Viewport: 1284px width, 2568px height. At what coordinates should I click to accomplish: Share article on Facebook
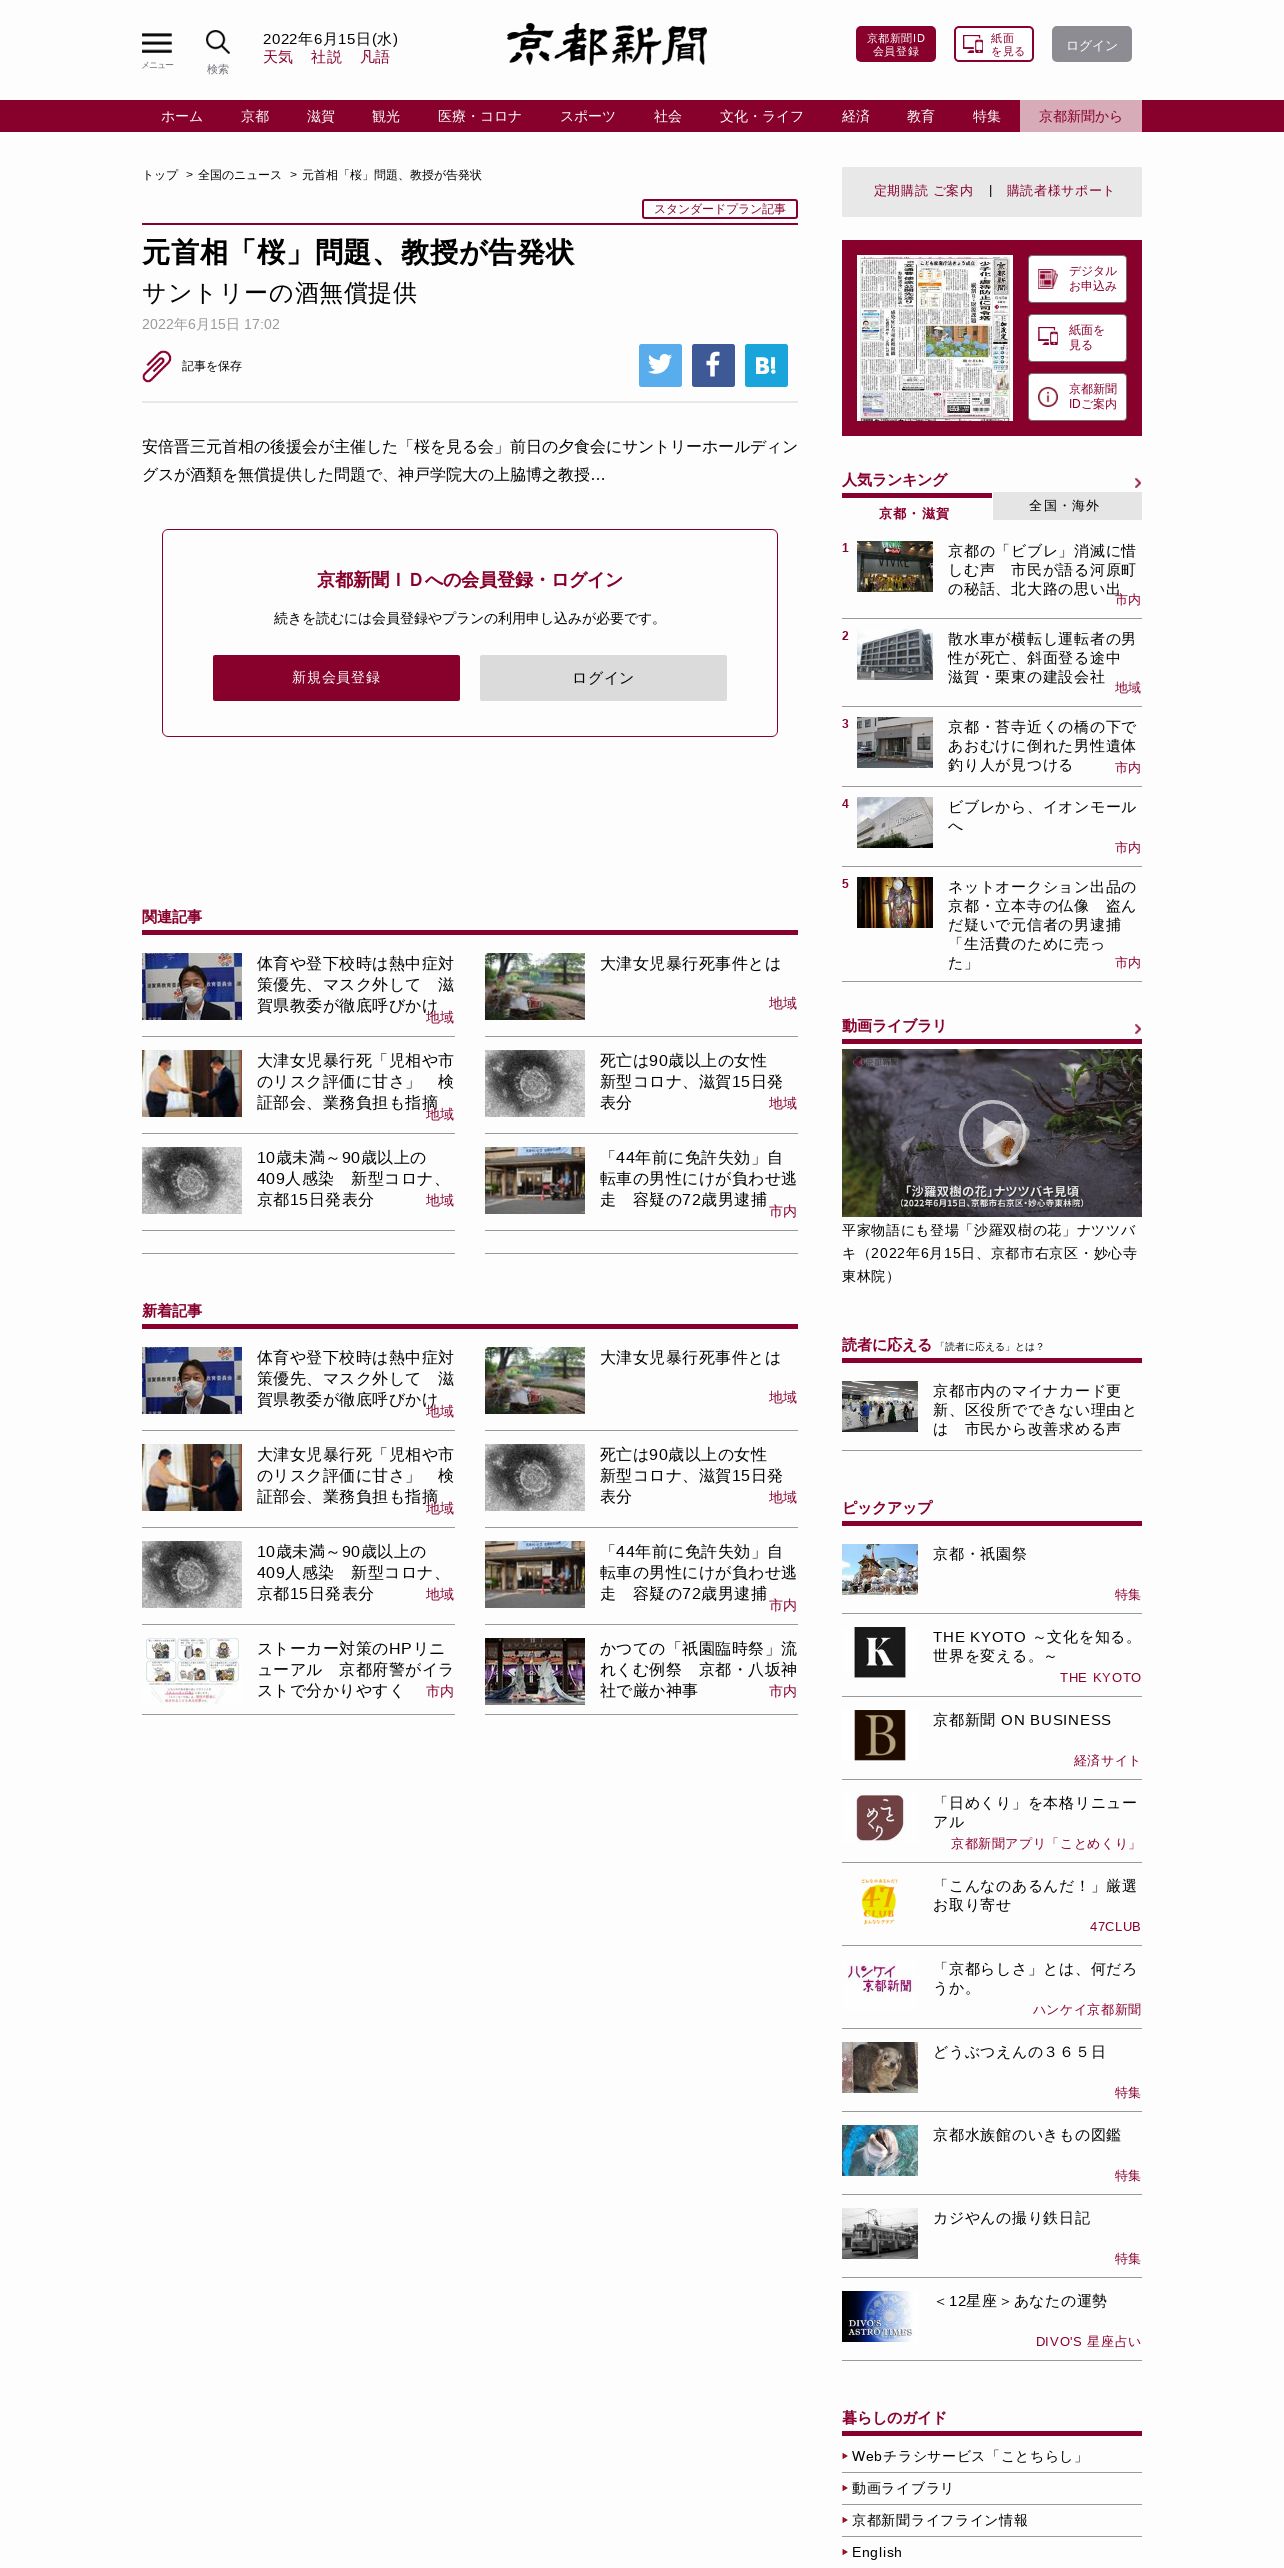pos(713,366)
